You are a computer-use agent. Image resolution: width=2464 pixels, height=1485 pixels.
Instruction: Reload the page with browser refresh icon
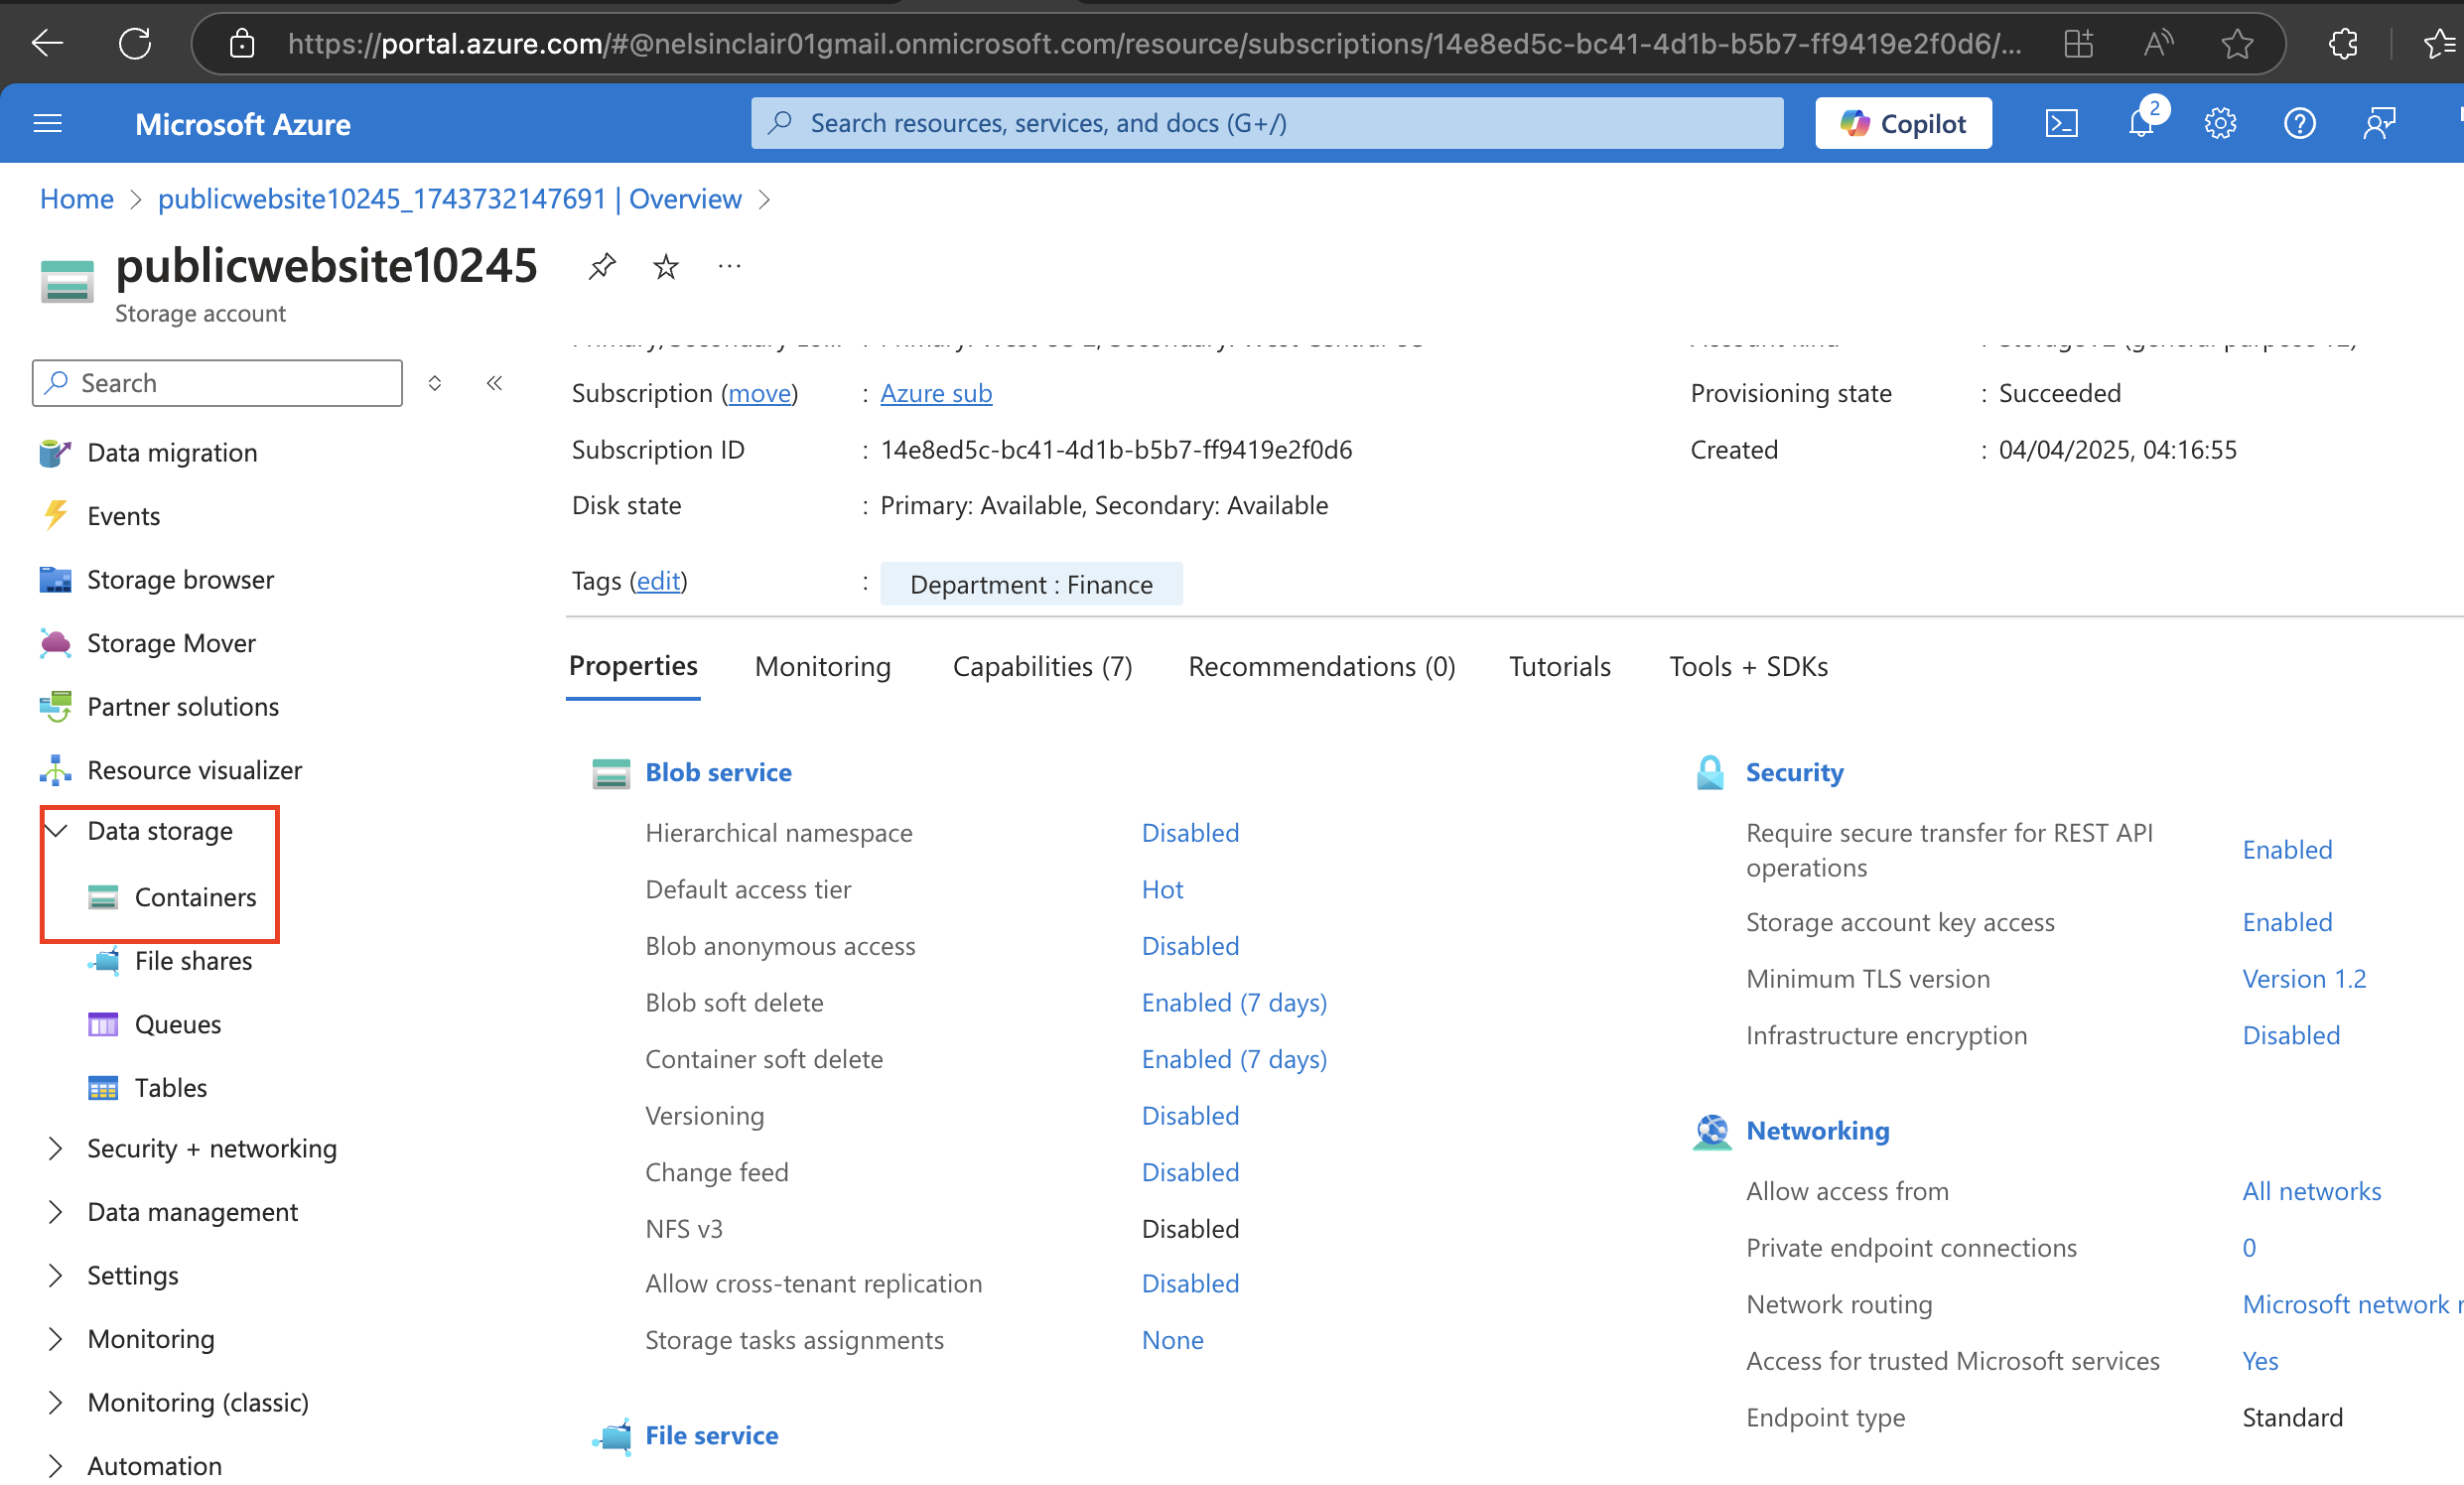click(135, 43)
